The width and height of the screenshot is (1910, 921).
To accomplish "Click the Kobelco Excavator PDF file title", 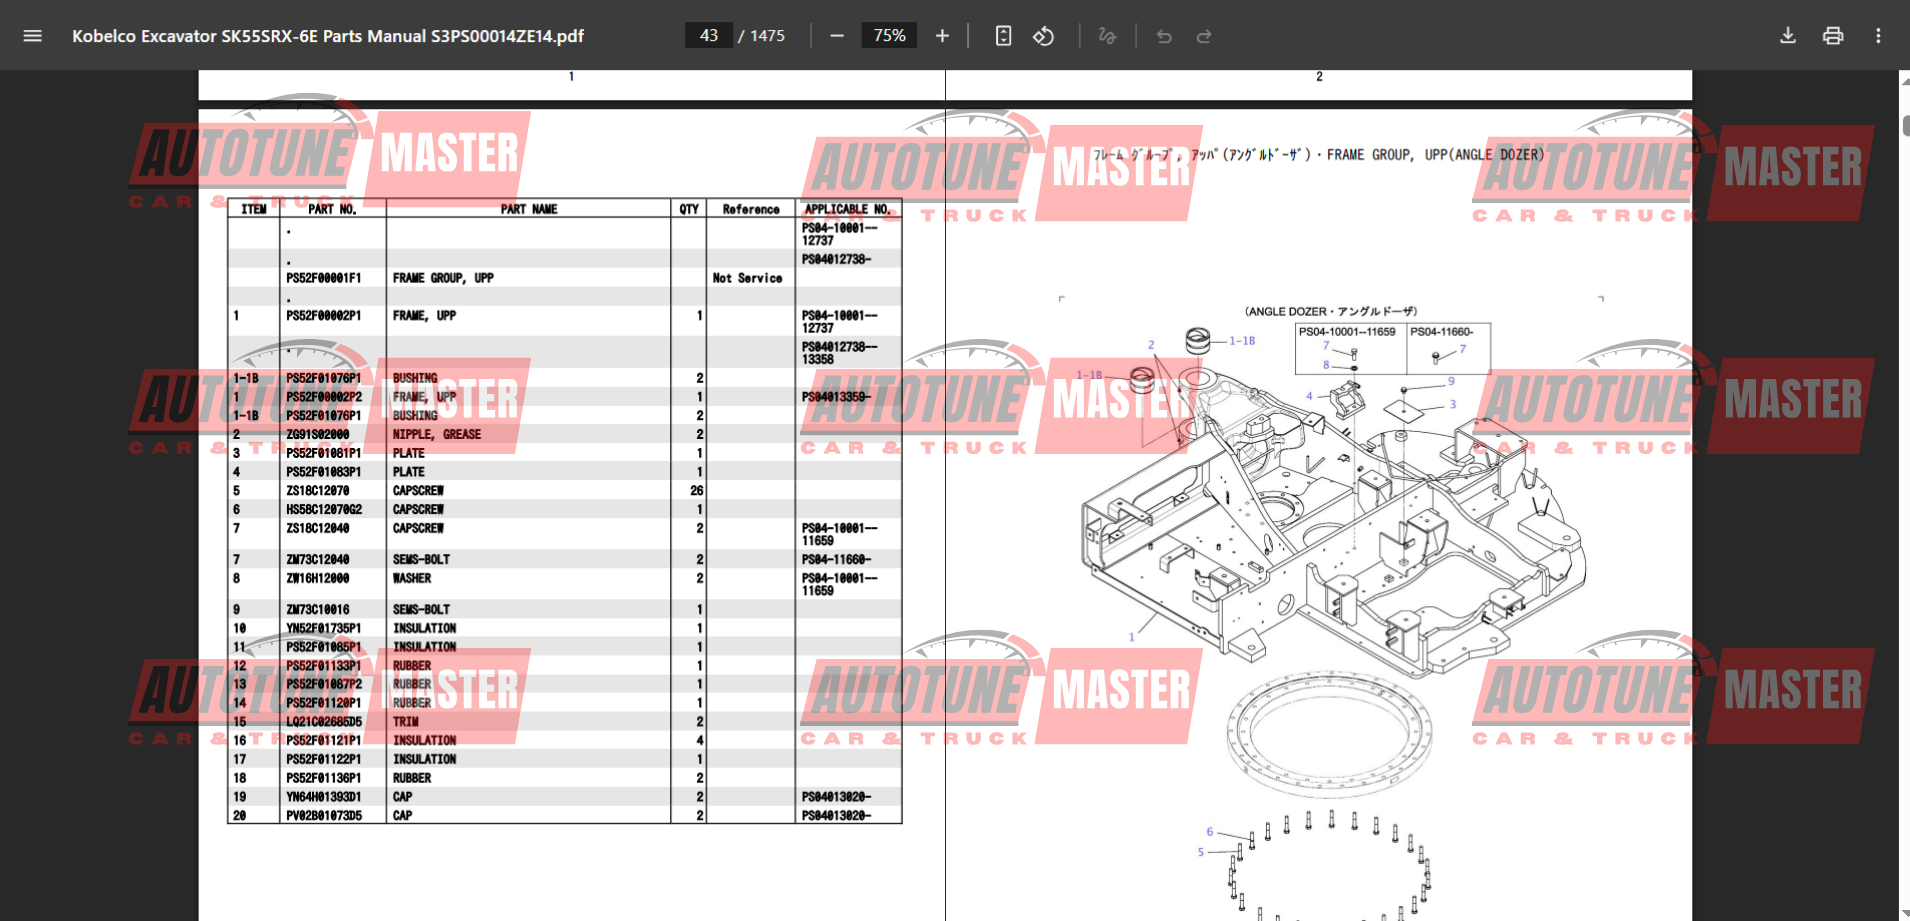I will click(x=328, y=36).
